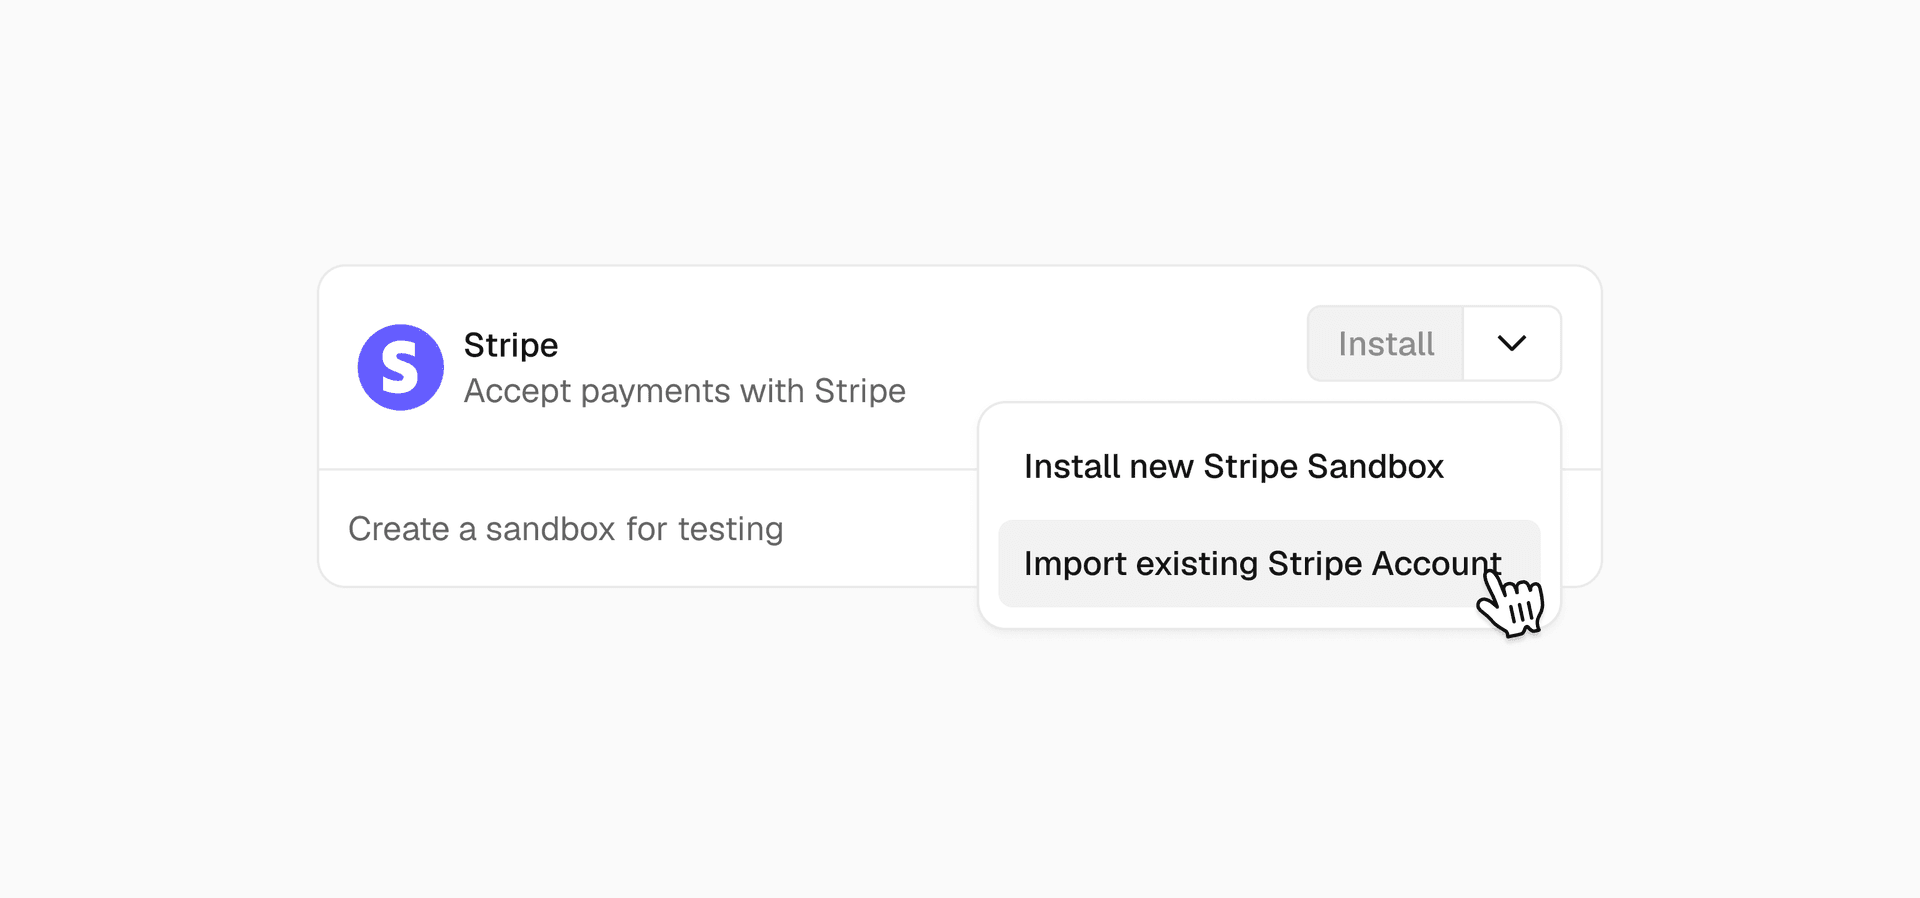This screenshot has width=1920, height=898.
Task: Click the Stripe integration title
Action: [x=510, y=345]
